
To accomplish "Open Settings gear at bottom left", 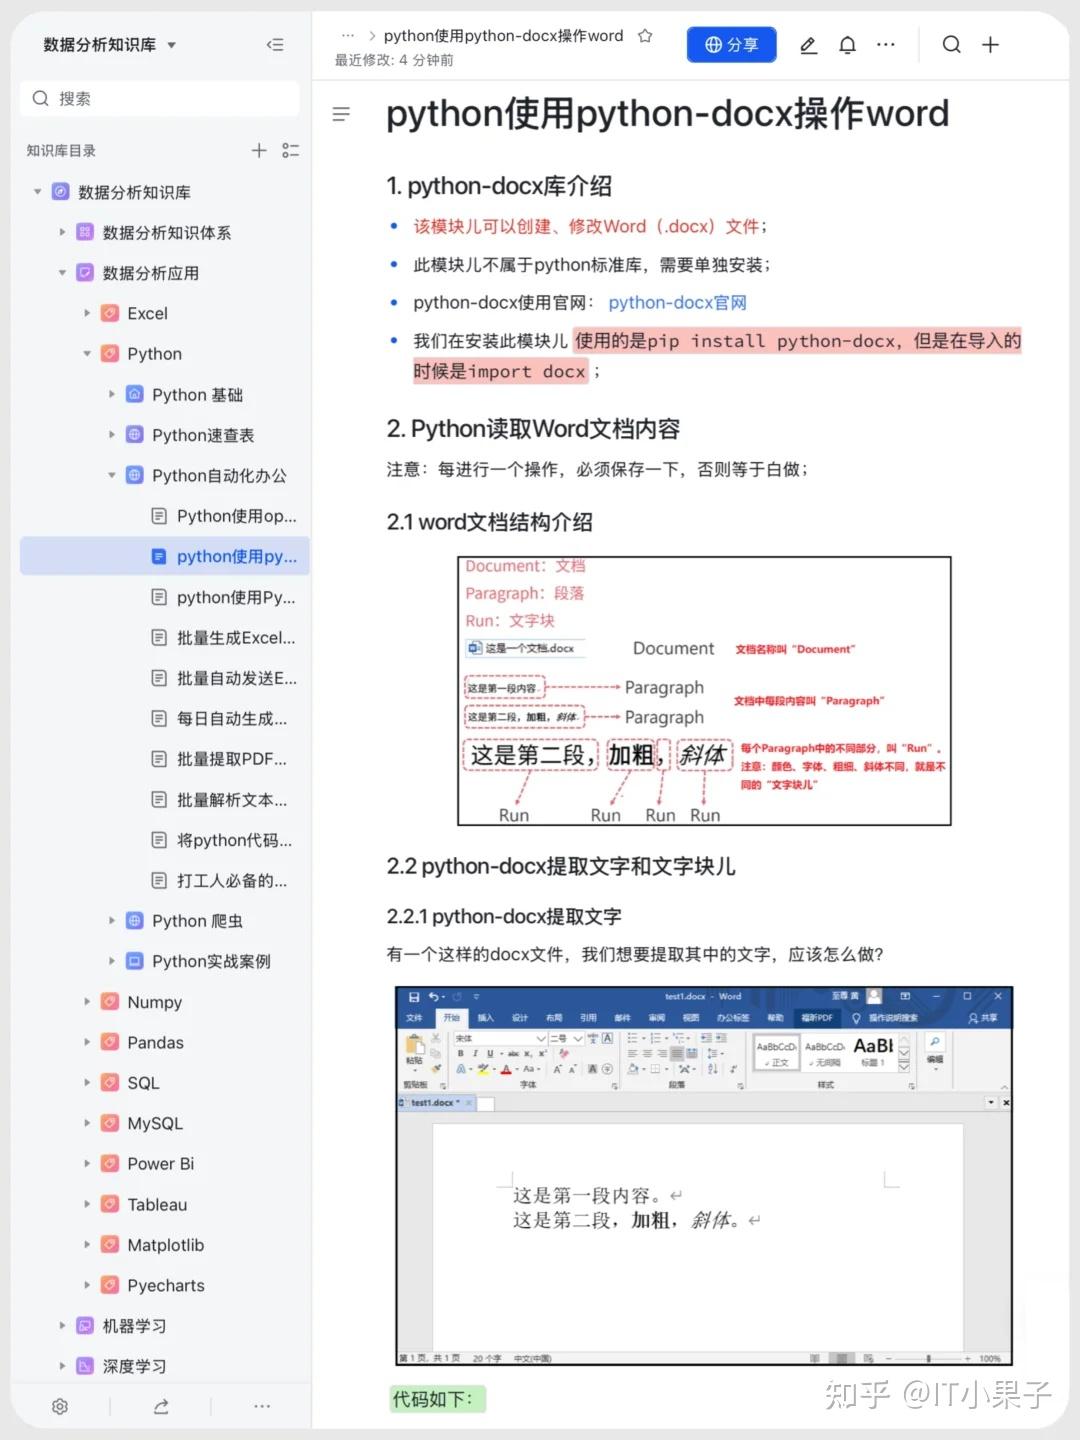I will pyautogui.click(x=60, y=1406).
